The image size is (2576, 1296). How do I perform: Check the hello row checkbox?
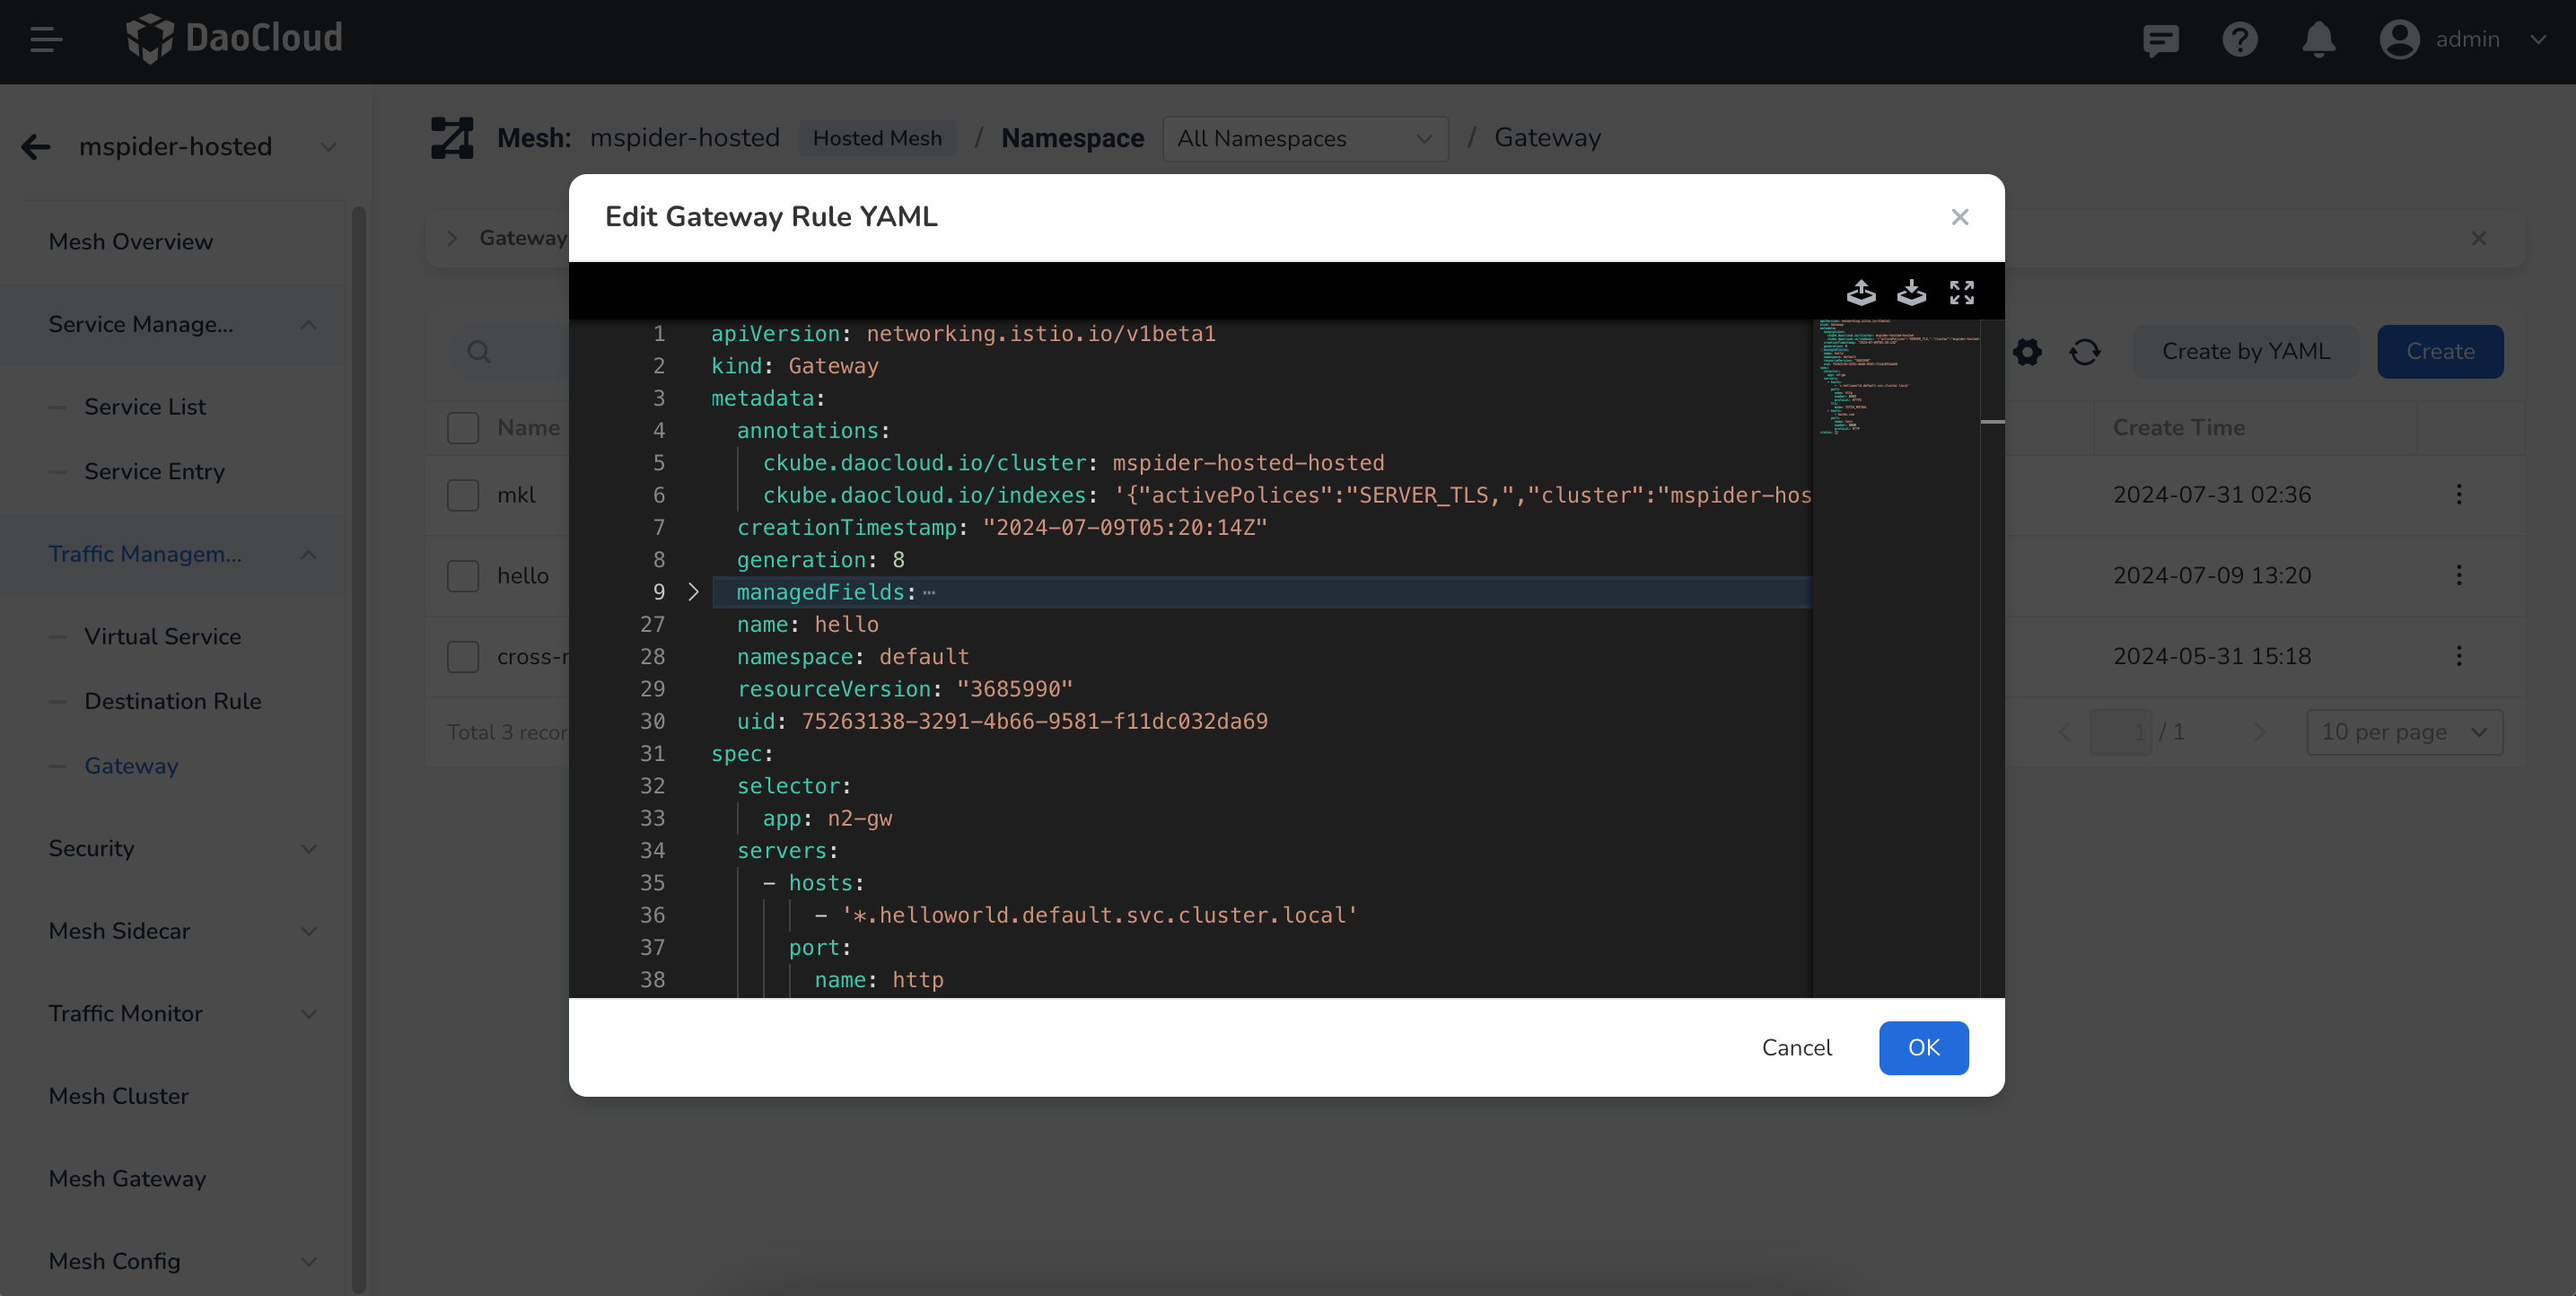[x=463, y=576]
